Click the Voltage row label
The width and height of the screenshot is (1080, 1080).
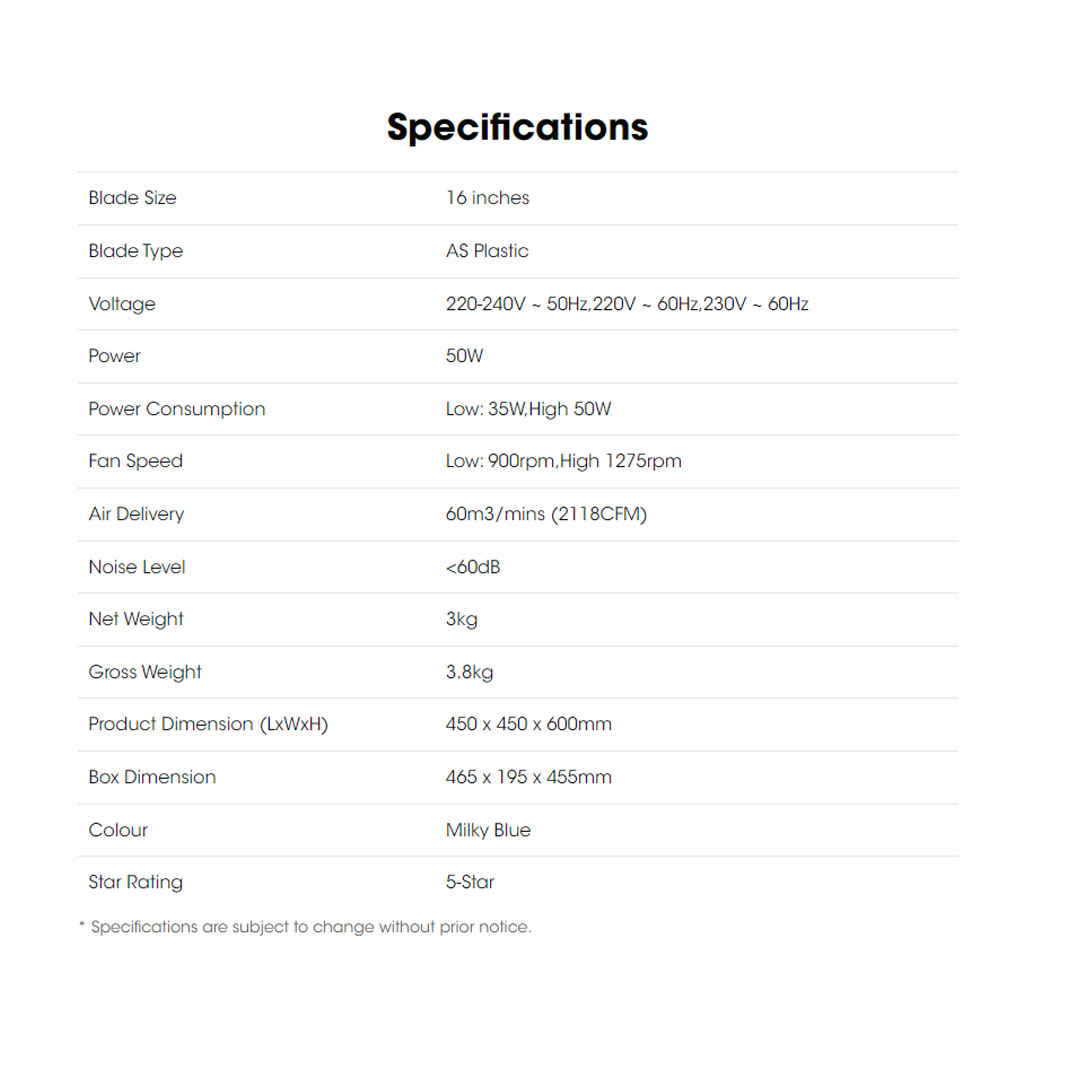click(x=122, y=304)
